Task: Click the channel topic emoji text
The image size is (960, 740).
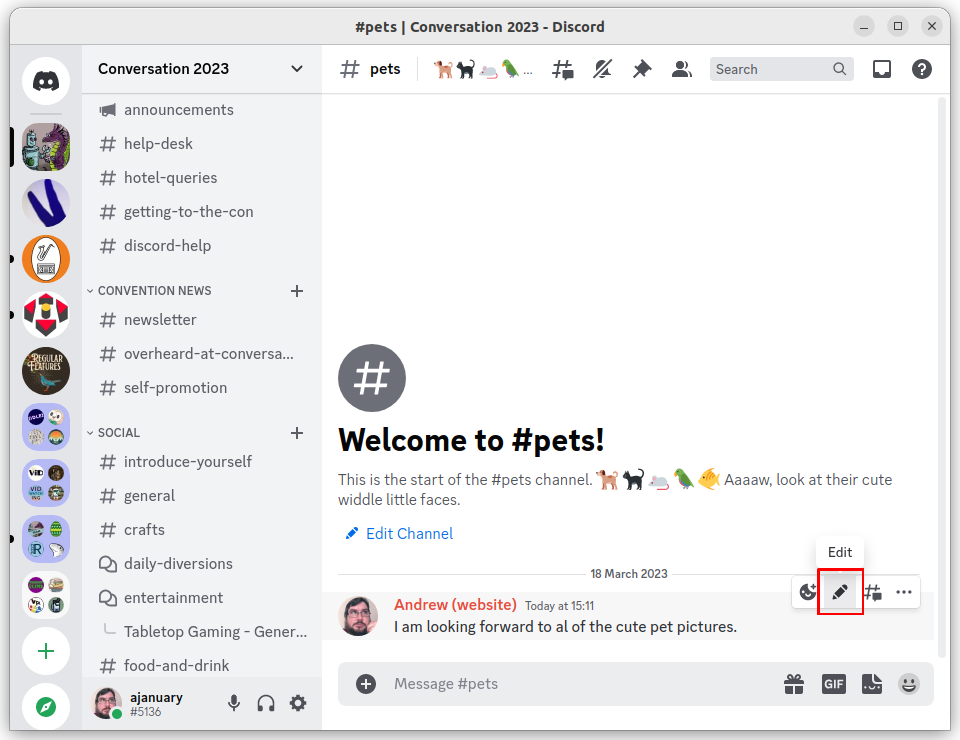Action: click(482, 69)
